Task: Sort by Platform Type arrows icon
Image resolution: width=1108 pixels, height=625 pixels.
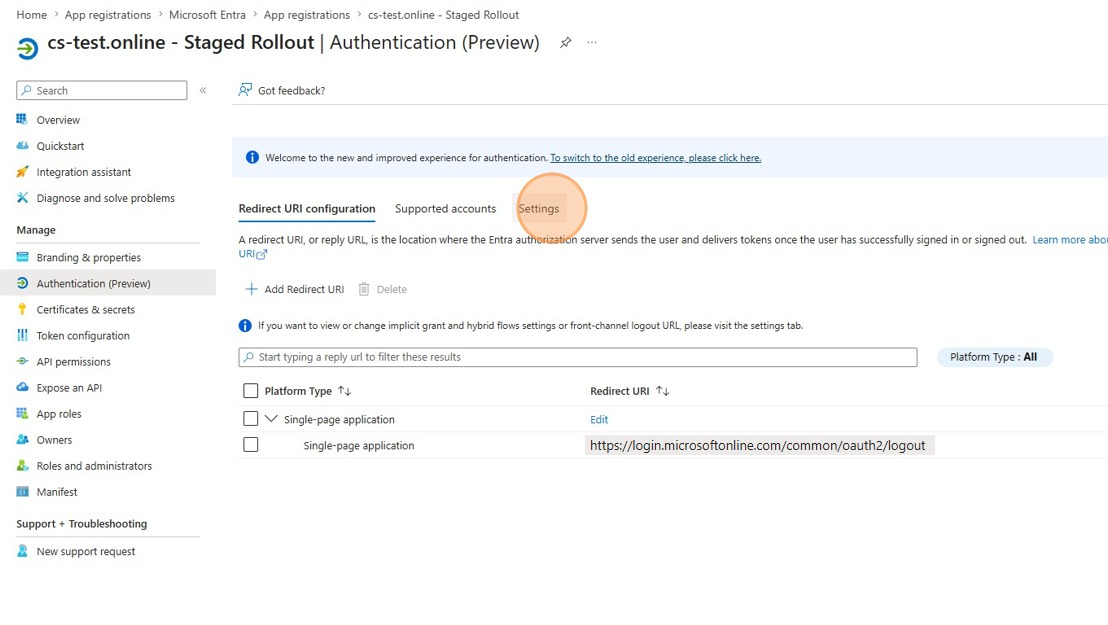Action: pyautogui.click(x=344, y=391)
